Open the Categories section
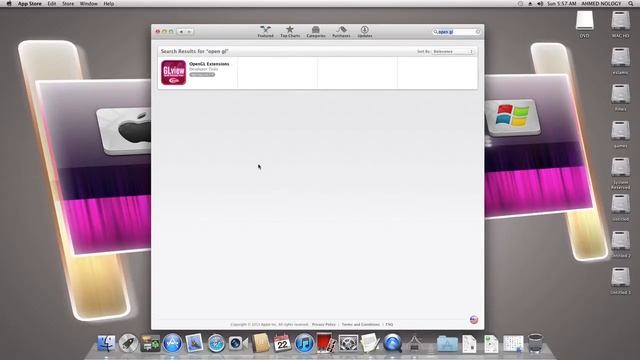 [316, 31]
